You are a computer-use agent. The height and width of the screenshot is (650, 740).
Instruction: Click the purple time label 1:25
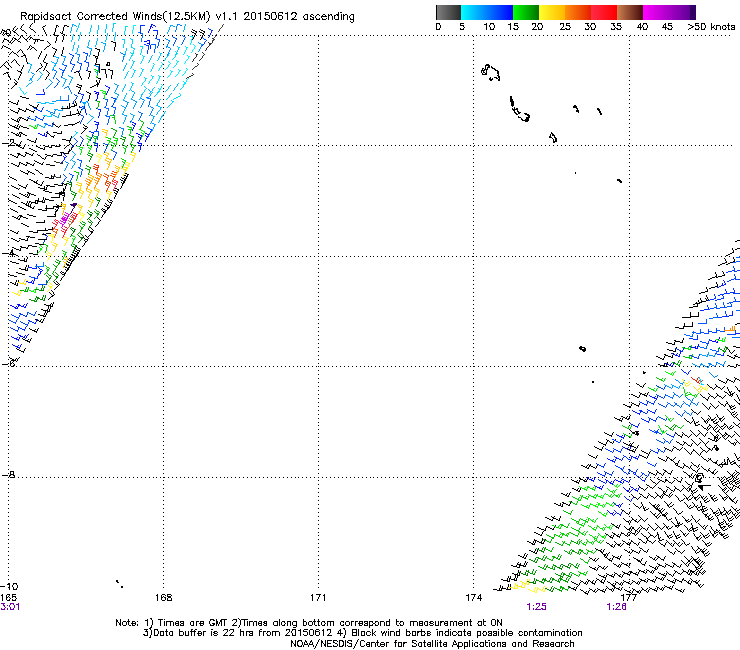click(537, 607)
